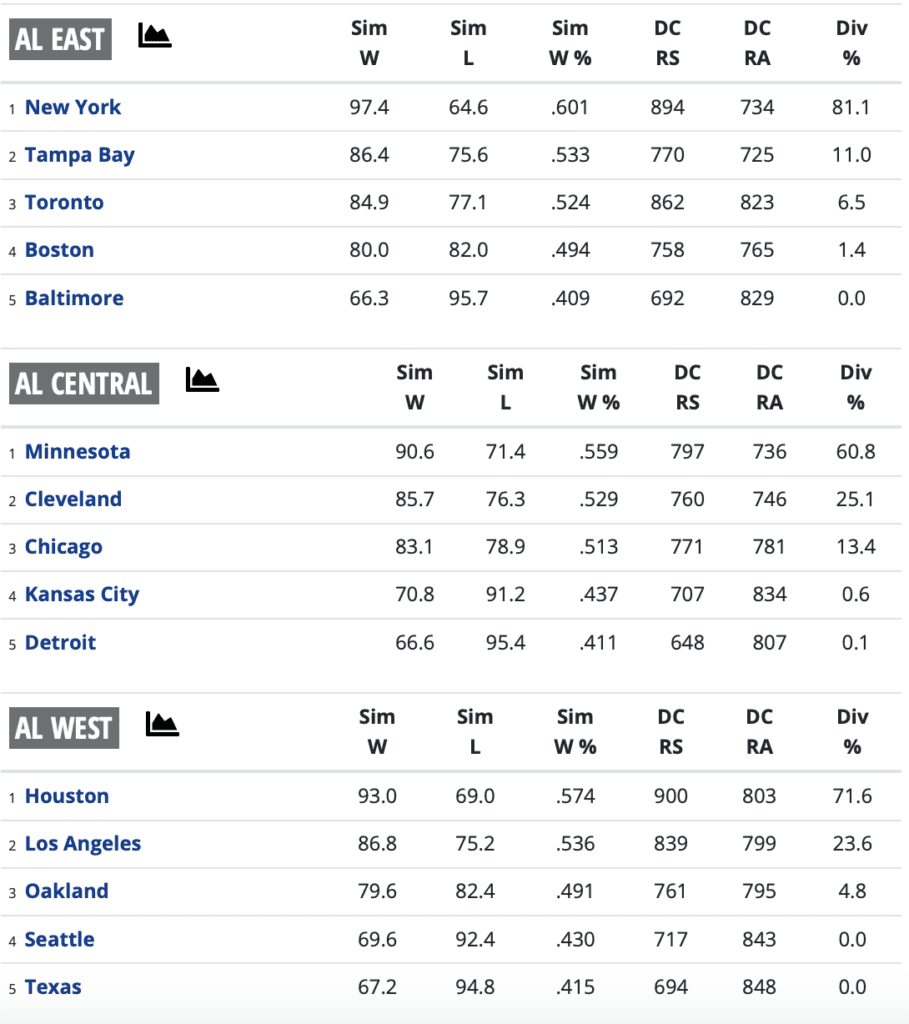This screenshot has width=909, height=1024.
Task: Select the Texas team link
Action: (53, 987)
